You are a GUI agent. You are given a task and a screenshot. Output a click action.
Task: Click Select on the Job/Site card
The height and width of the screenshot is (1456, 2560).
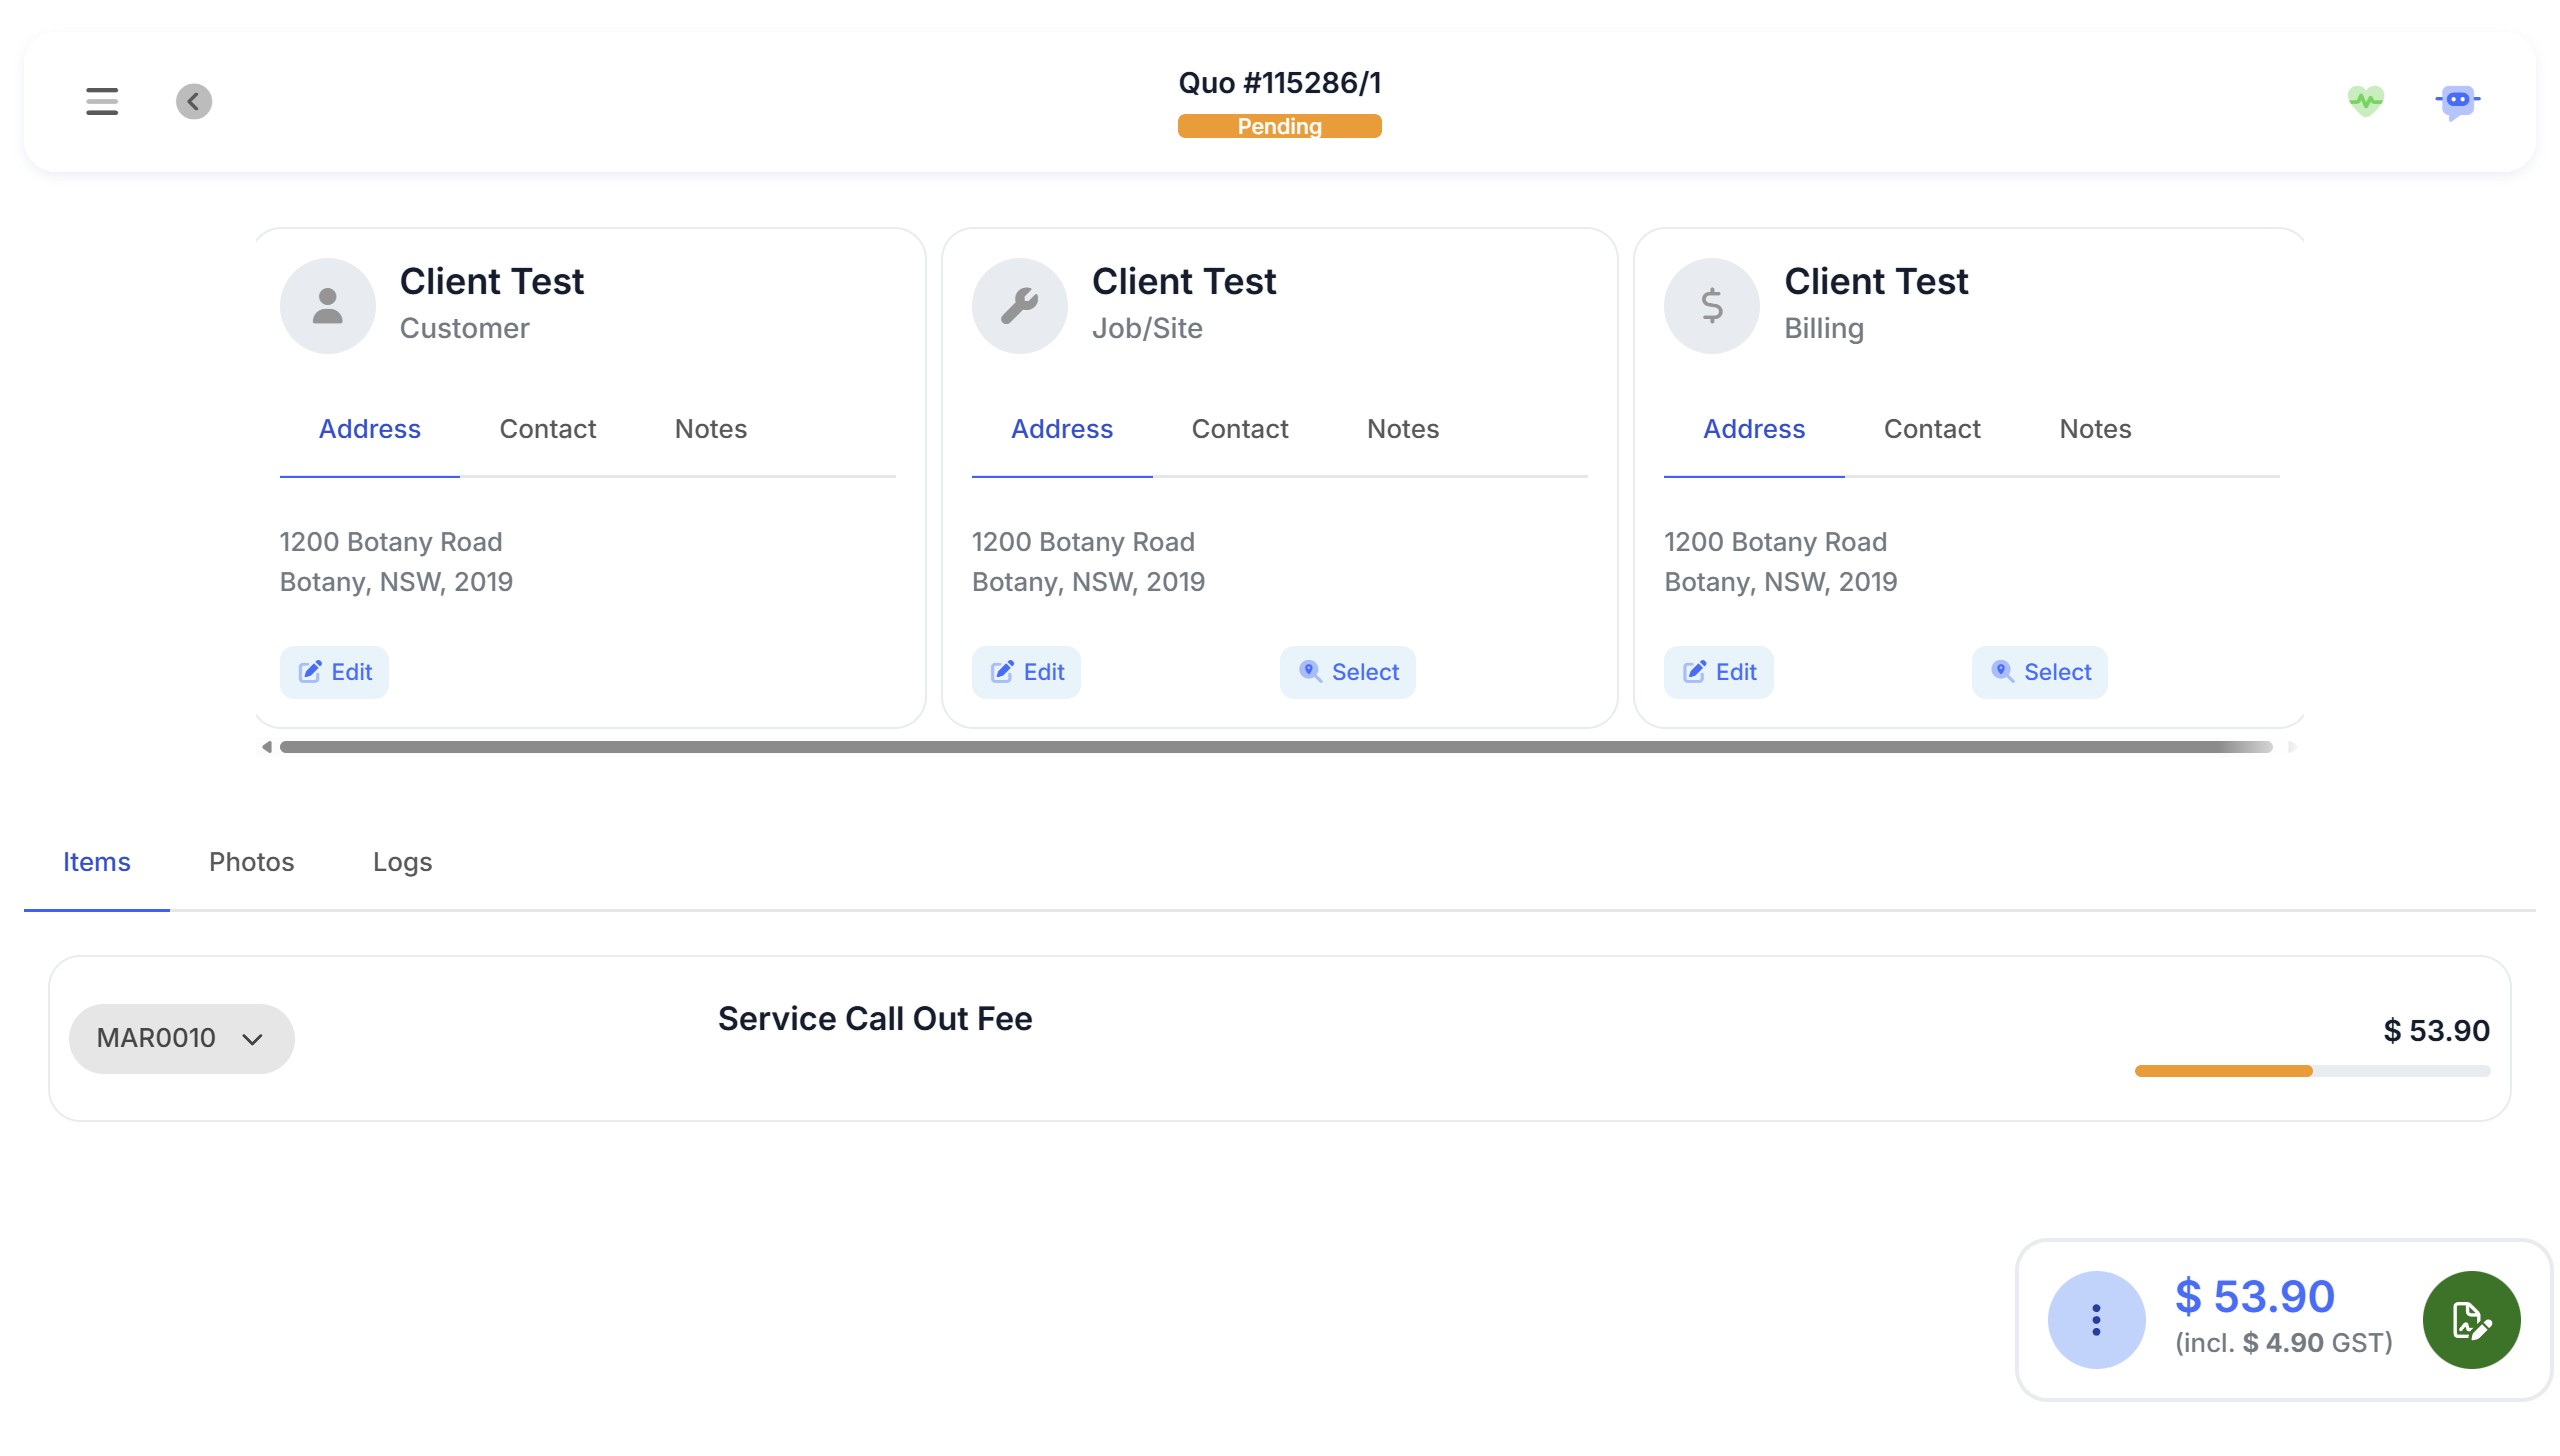click(x=1347, y=672)
